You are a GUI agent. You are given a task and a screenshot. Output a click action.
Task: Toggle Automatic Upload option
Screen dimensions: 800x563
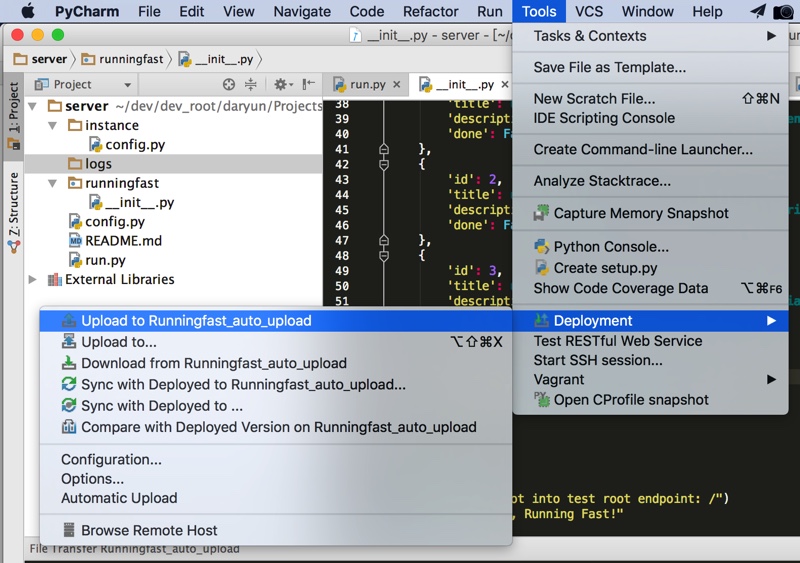click(x=119, y=498)
